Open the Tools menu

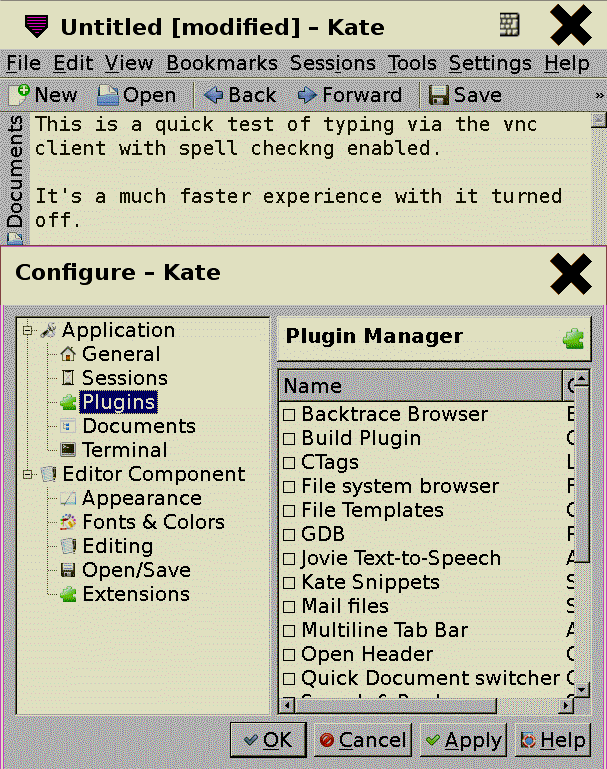pyautogui.click(x=412, y=63)
